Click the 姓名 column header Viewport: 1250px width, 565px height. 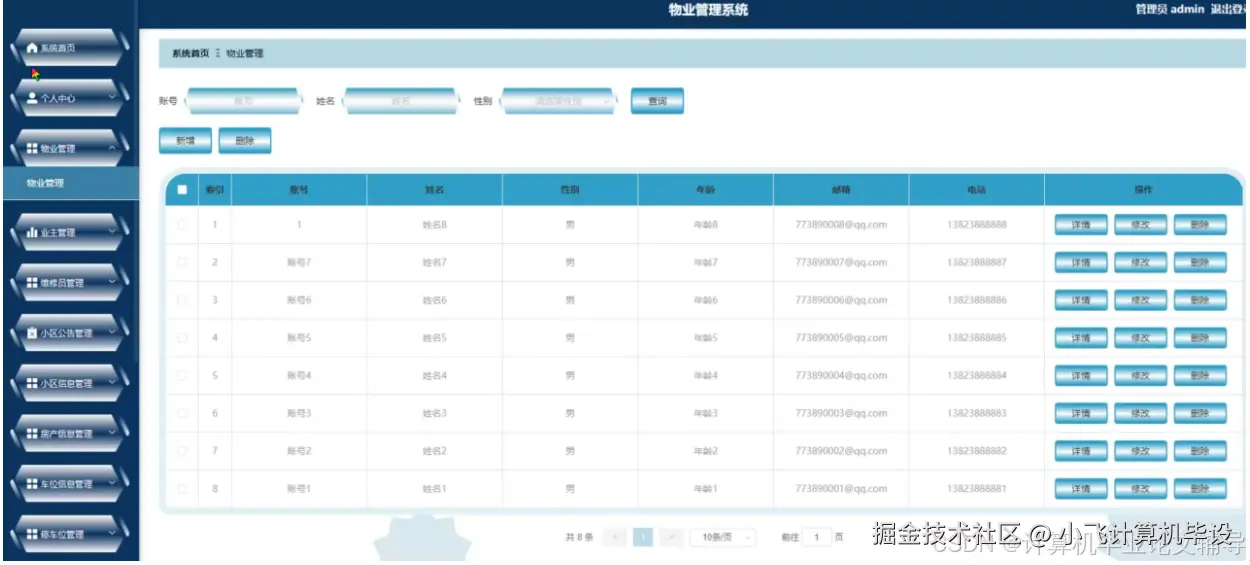coord(434,189)
